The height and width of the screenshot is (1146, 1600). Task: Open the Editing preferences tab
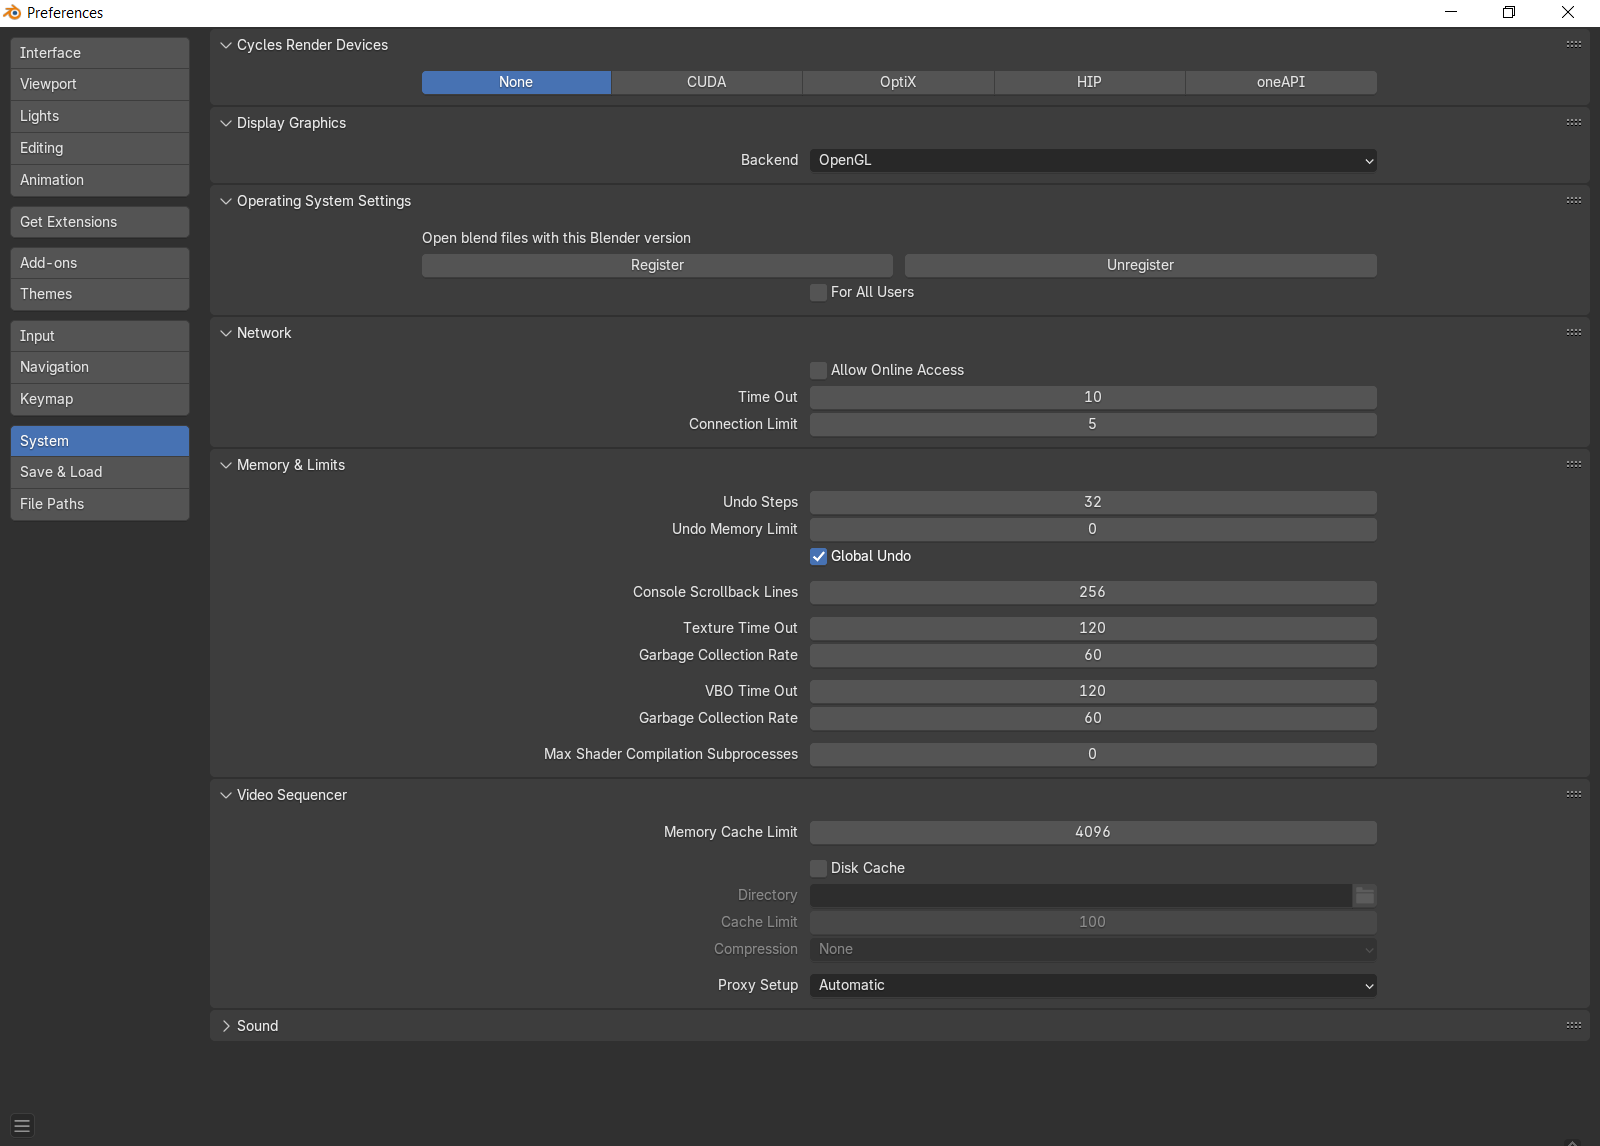[100, 148]
